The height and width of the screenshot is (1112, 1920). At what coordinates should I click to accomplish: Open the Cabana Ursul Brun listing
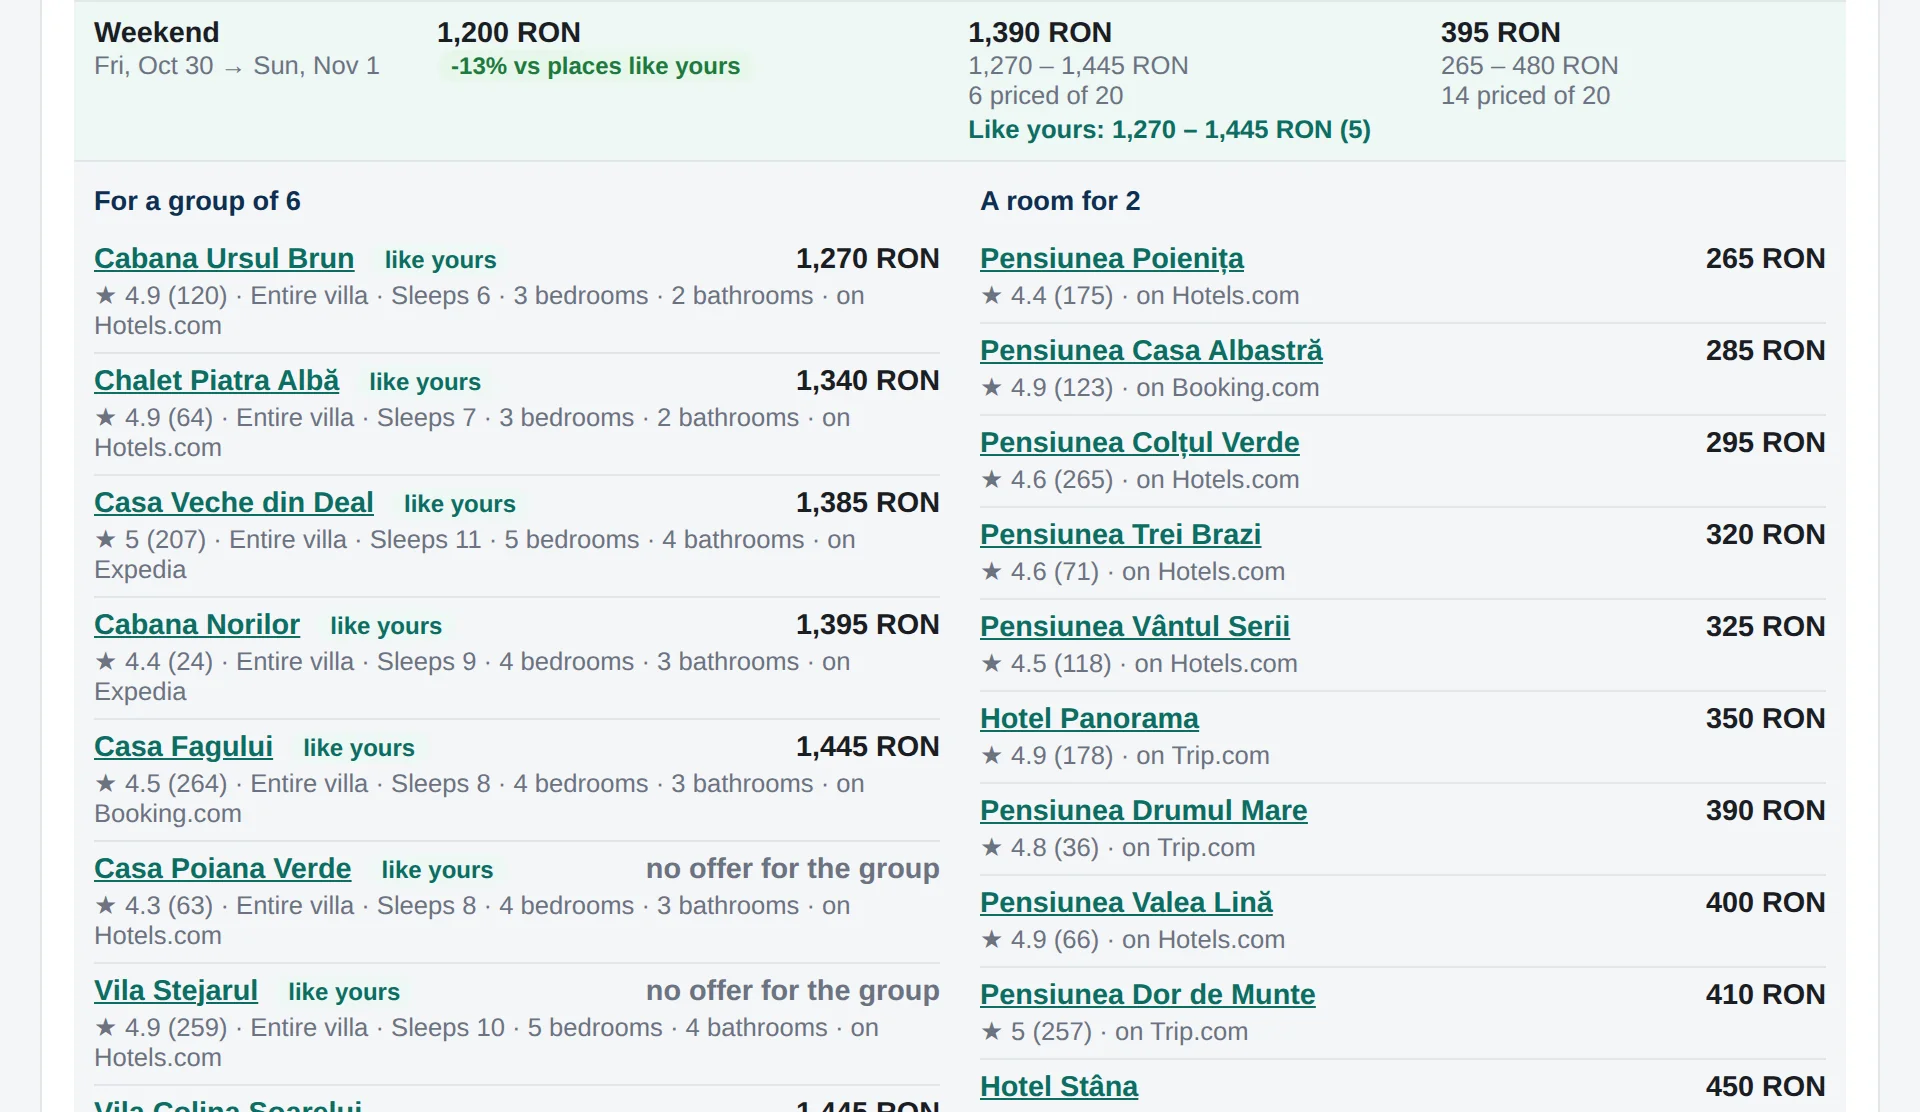click(224, 258)
